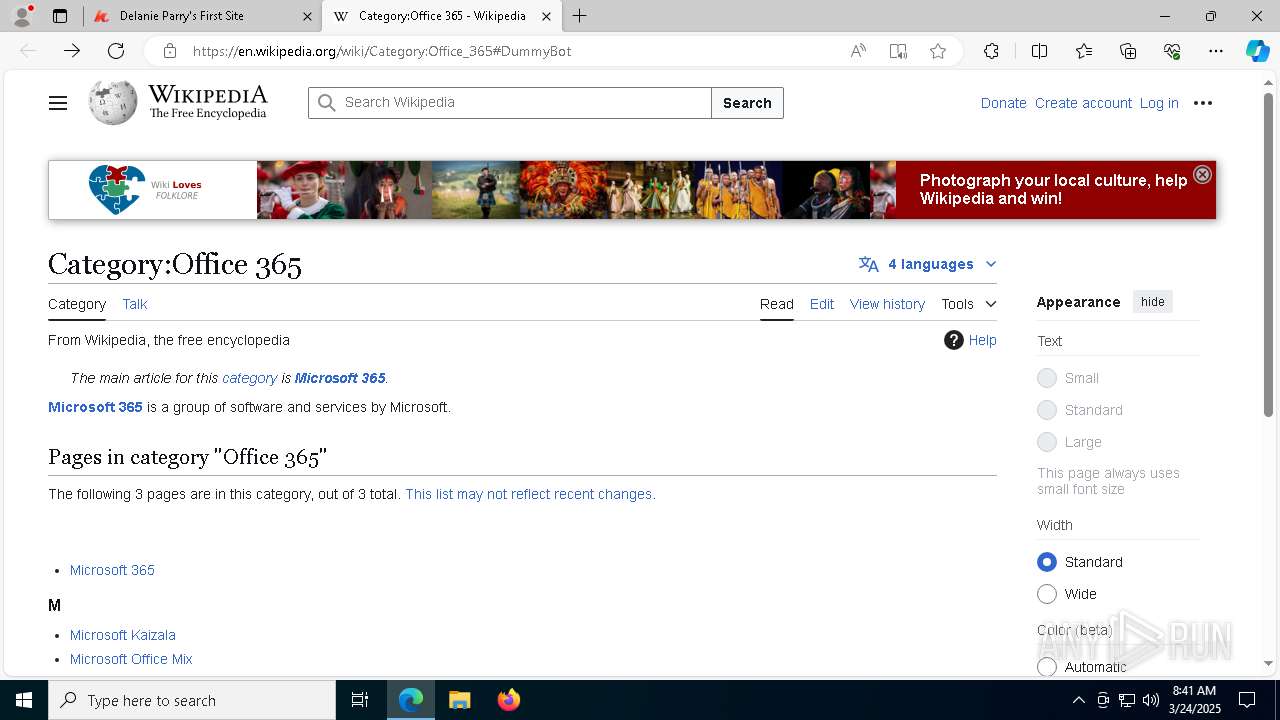Open the Windows Start menu
This screenshot has height=720, width=1280.
point(24,700)
